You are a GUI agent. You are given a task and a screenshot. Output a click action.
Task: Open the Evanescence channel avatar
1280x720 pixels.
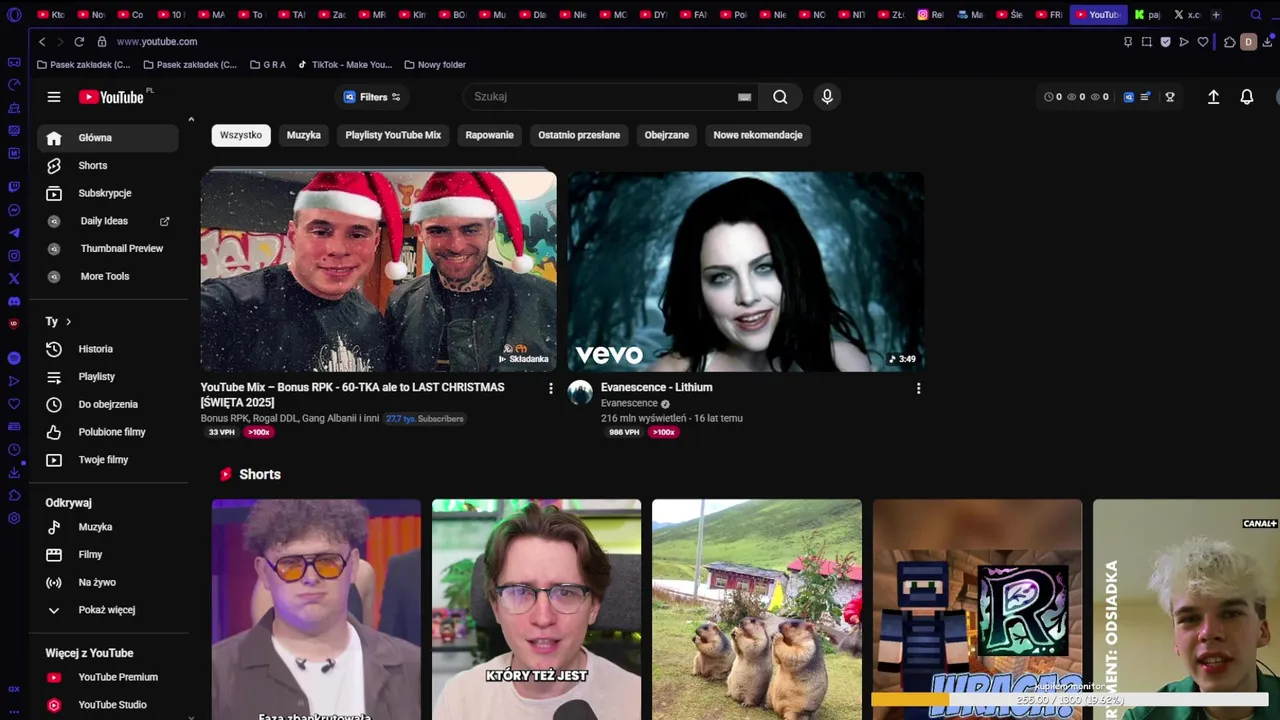tap(580, 392)
